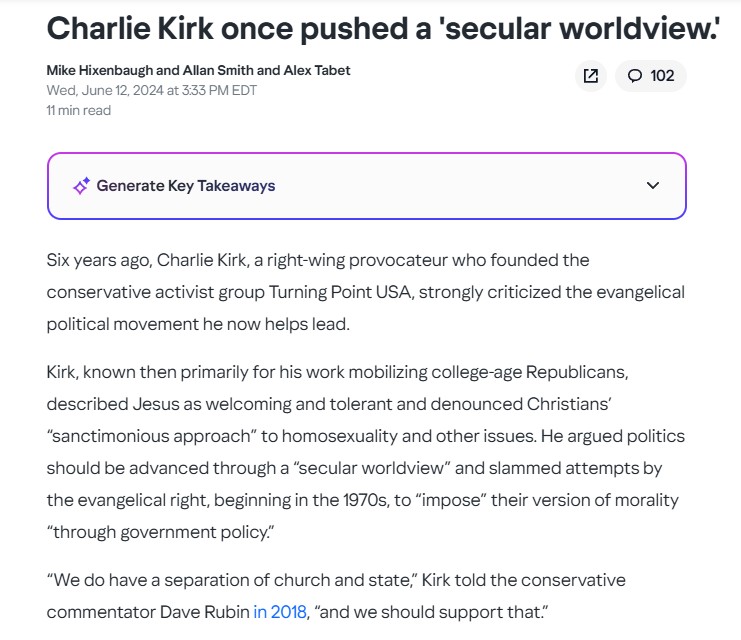Open the "in 2018" hyperlink
The width and height of the screenshot is (741, 640).
(280, 611)
